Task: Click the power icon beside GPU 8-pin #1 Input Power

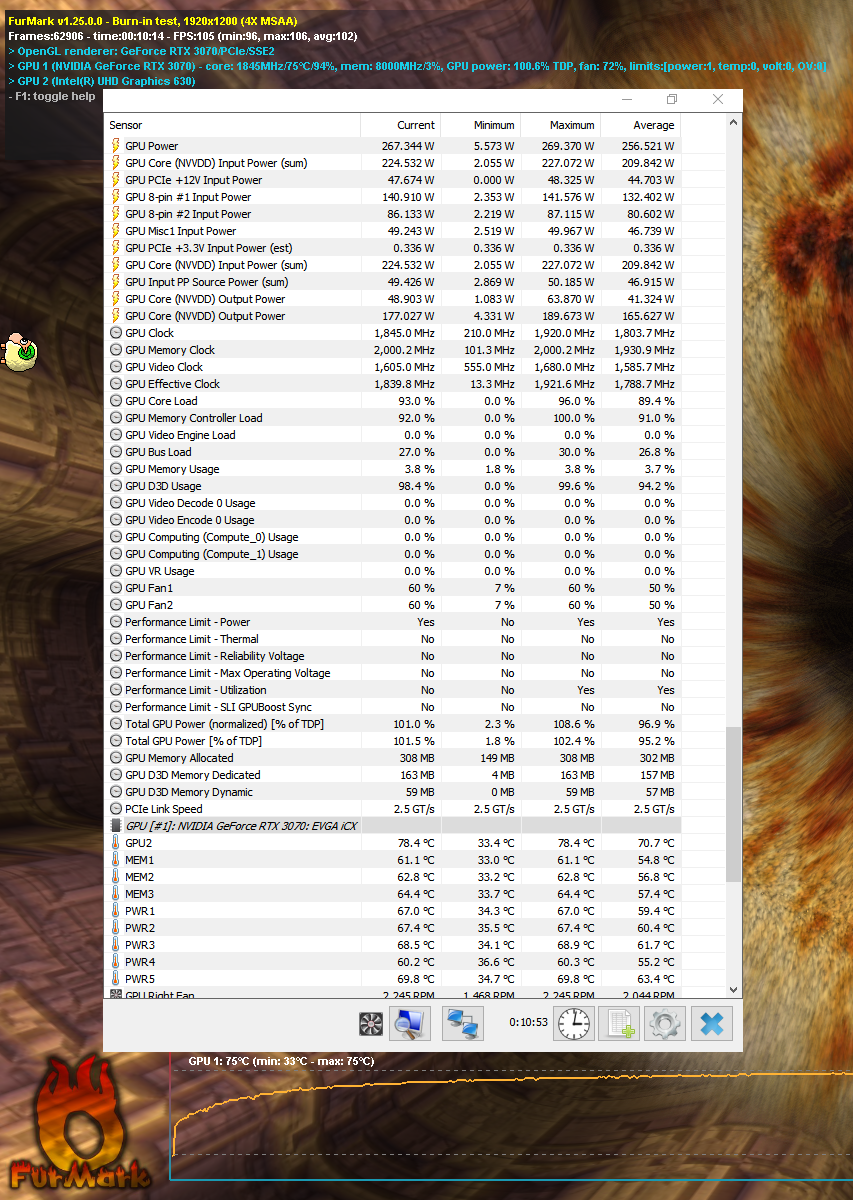Action: [x=116, y=197]
